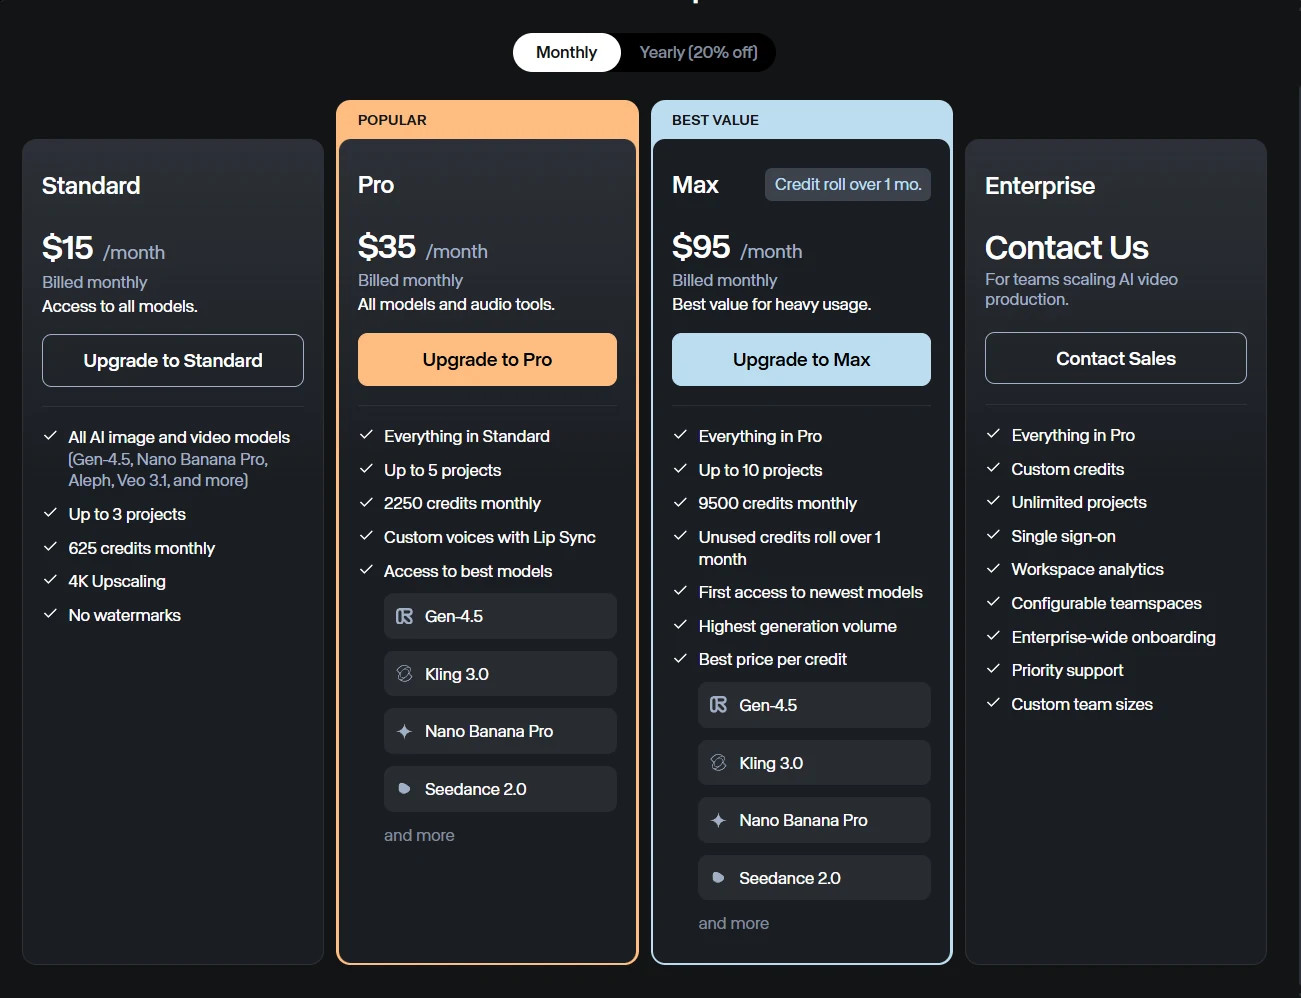Switch billing to Monthly
This screenshot has width=1301, height=998.
[x=566, y=52]
